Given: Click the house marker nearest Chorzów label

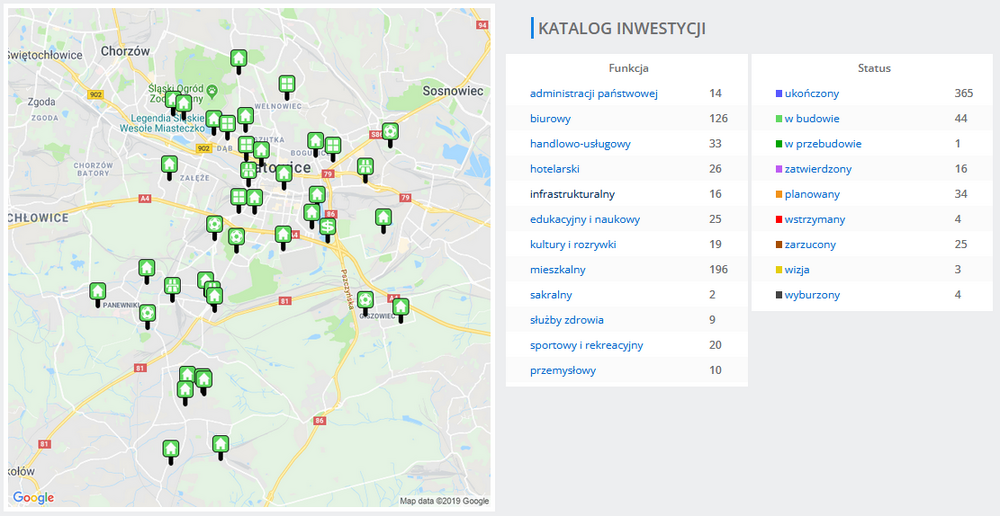Looking at the screenshot, I should click(239, 59).
